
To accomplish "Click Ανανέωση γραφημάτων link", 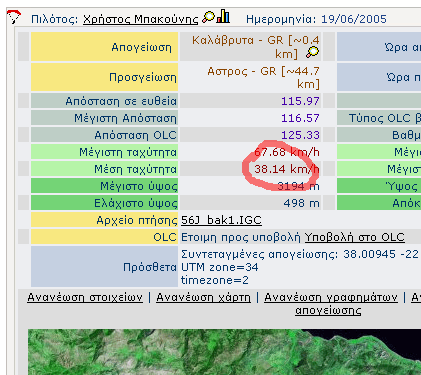I will [x=331, y=297].
